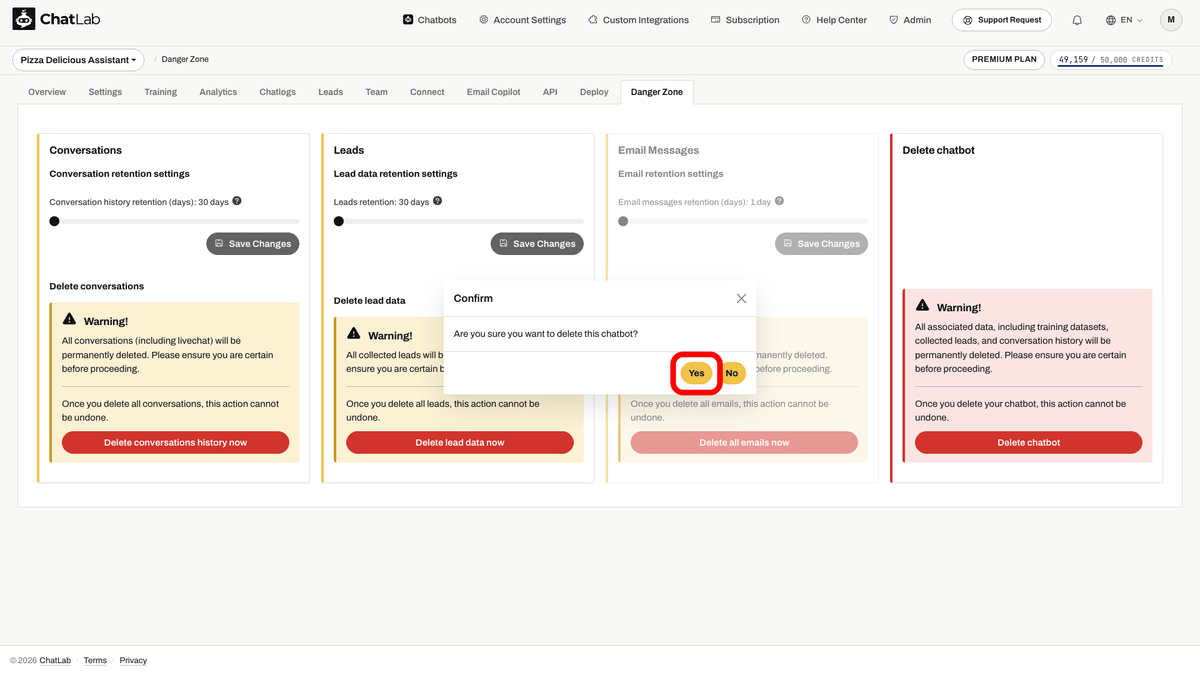Save Changes under Conversations retention

point(253,243)
